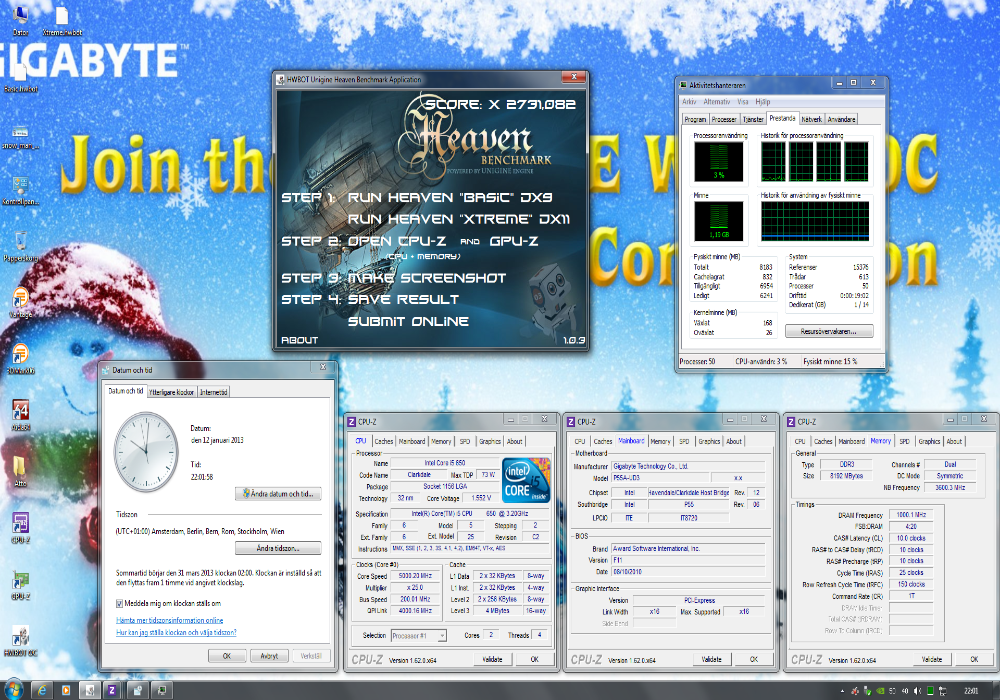Open the Atto folder icon
Screen dimensions: 1000x700
(20, 470)
